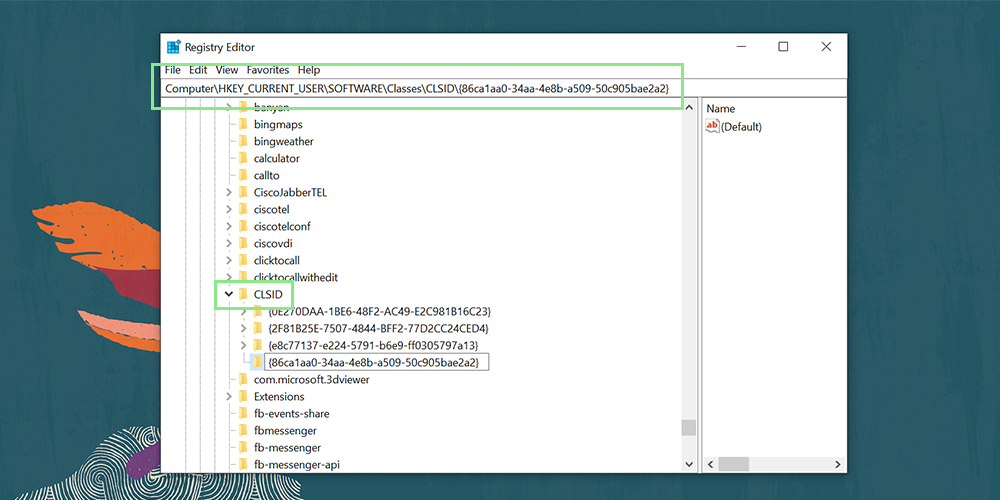Open the Help menu

pyautogui.click(x=309, y=70)
